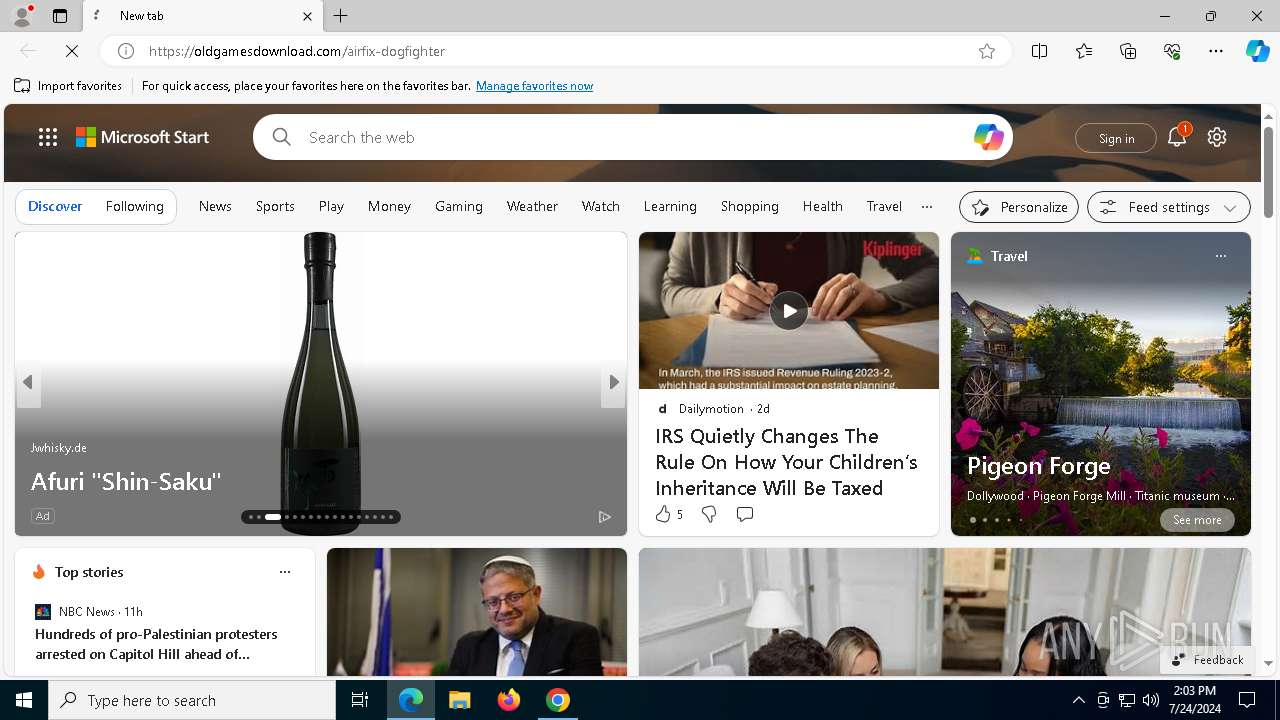Open the Shopping category
This screenshot has width=1280, height=720.
pos(750,206)
